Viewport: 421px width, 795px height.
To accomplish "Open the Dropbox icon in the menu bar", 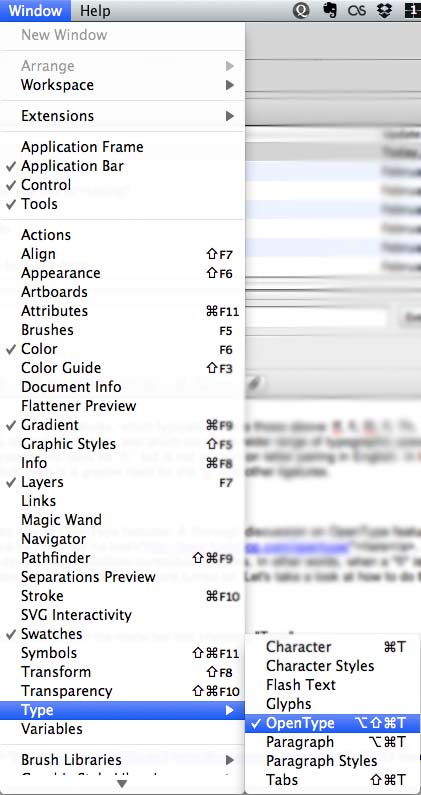I will tap(384, 11).
